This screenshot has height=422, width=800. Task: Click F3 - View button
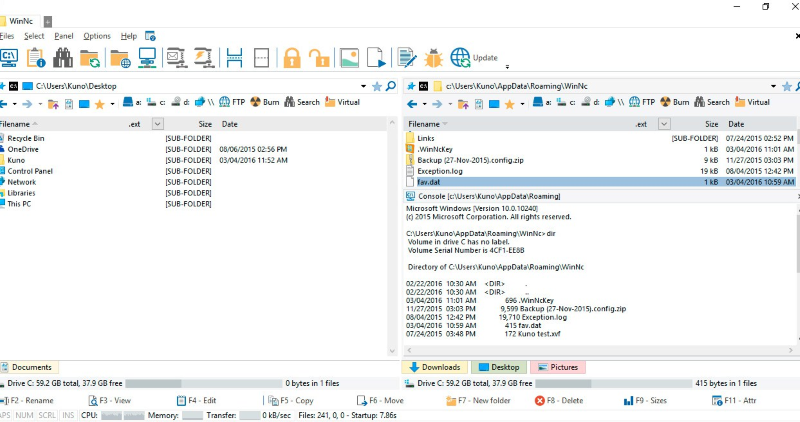110,401
